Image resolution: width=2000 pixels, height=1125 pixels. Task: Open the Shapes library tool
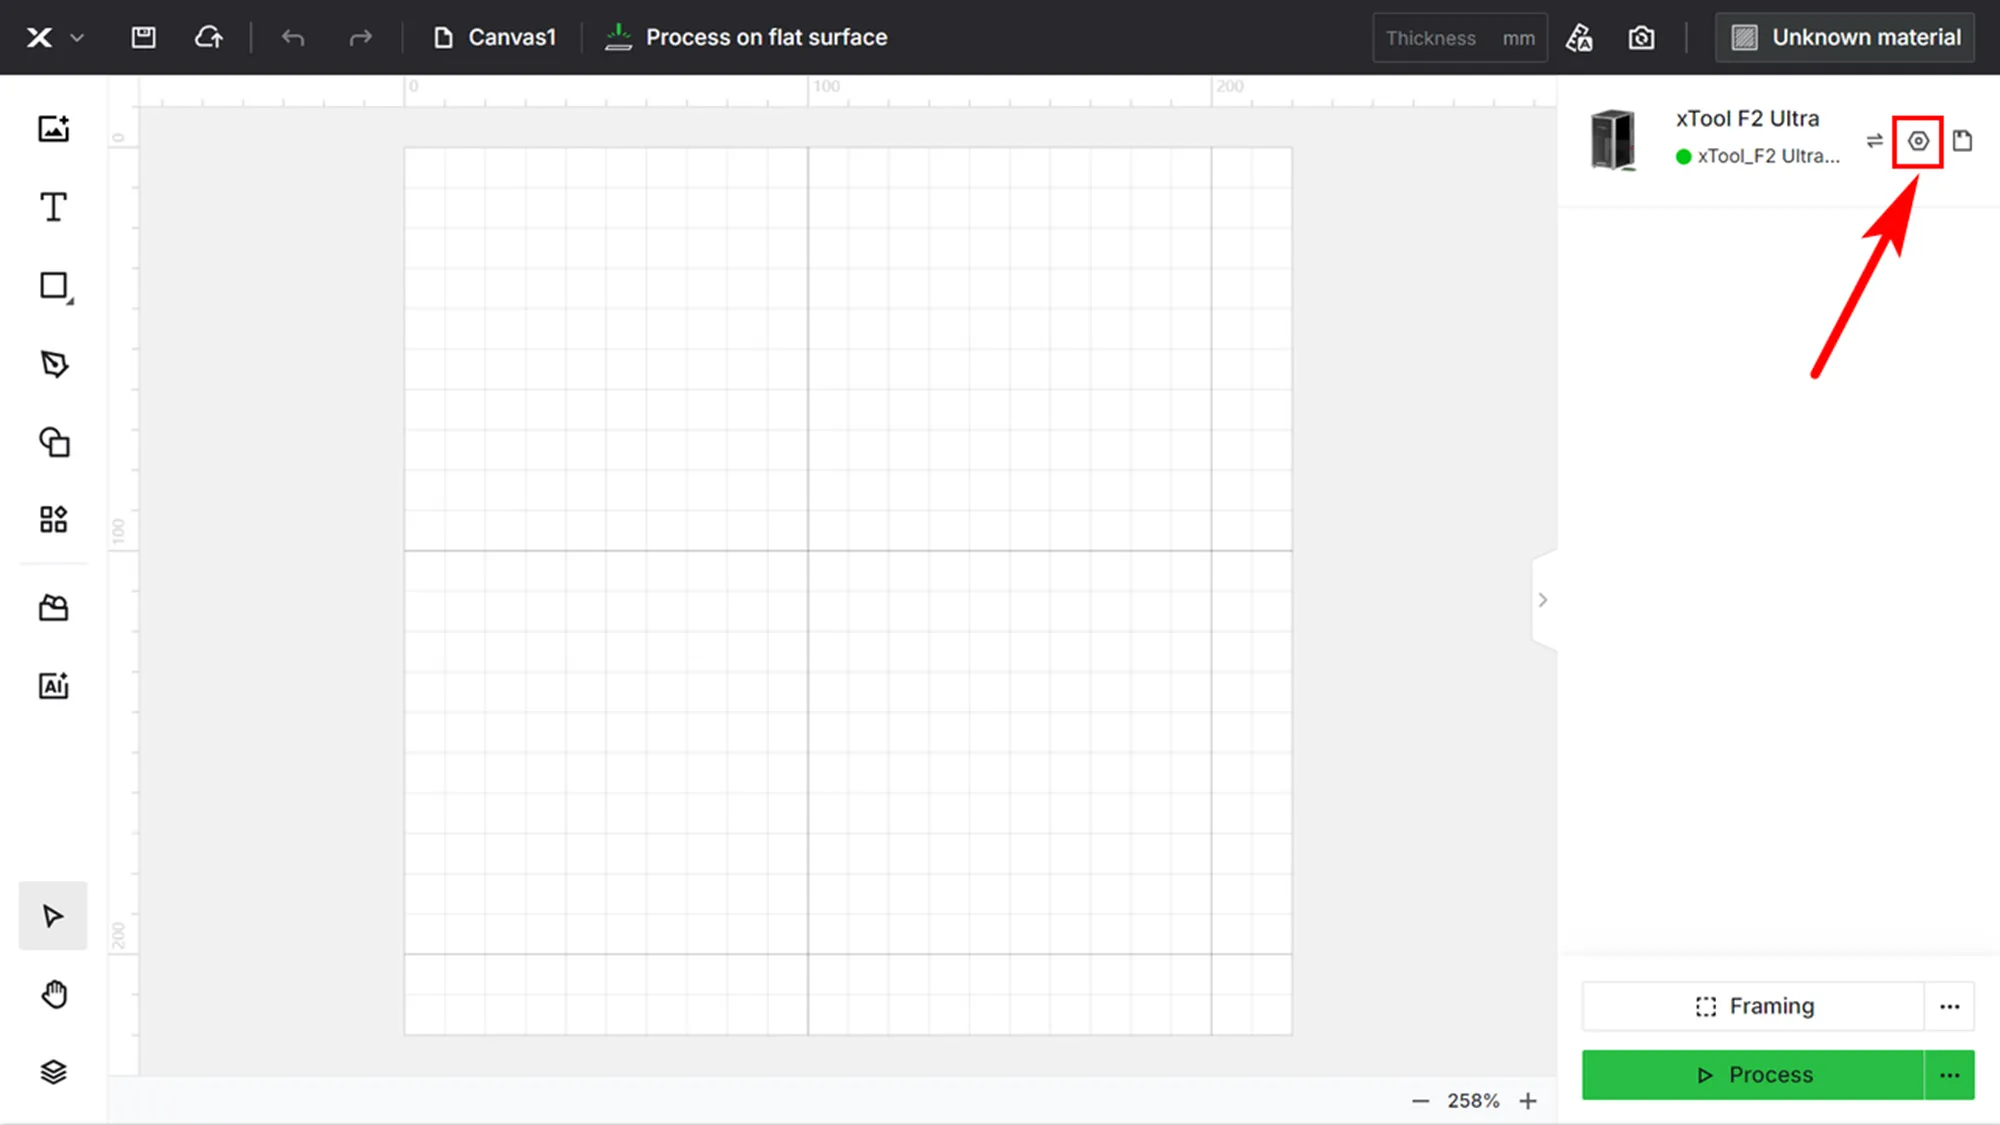pos(54,442)
